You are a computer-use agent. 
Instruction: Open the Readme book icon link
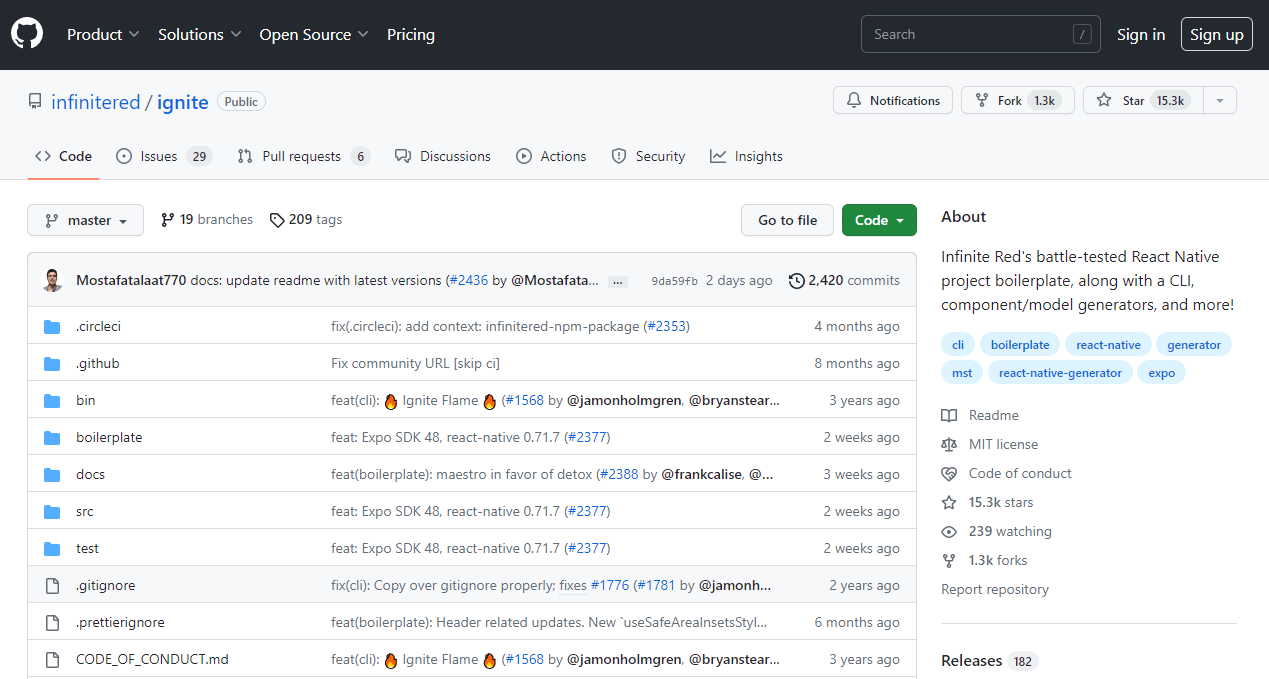tap(949, 415)
